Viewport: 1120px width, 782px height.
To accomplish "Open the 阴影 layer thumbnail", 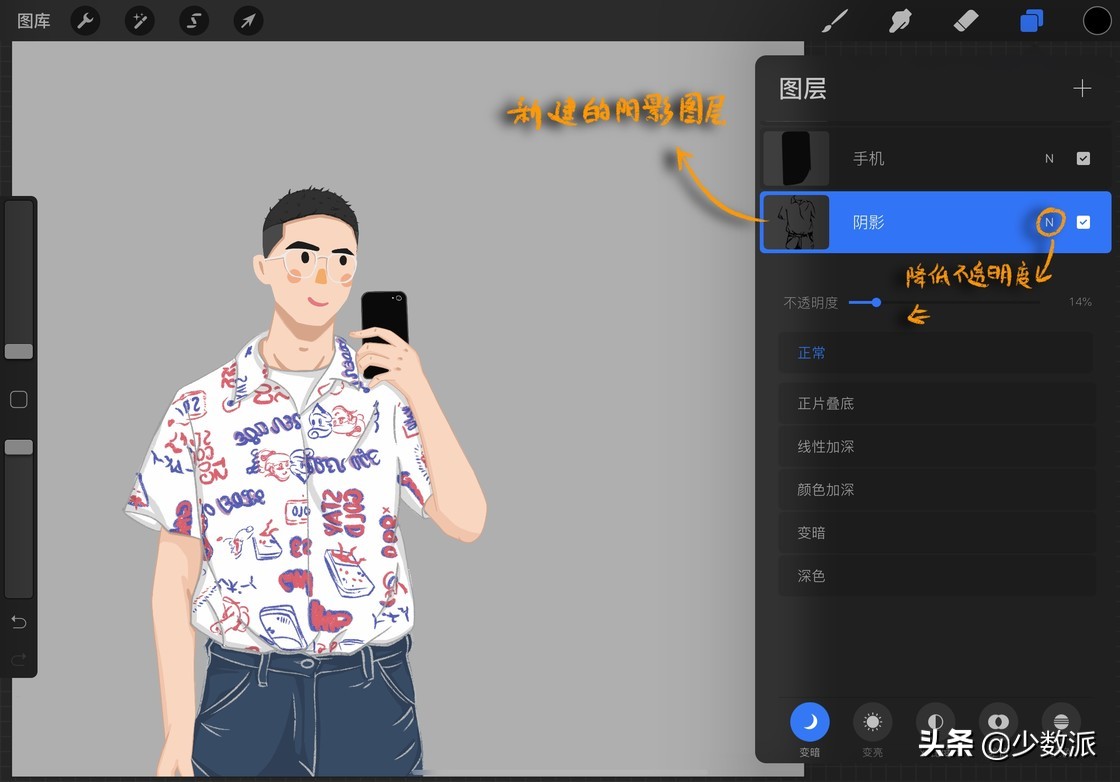I will tap(795, 222).
